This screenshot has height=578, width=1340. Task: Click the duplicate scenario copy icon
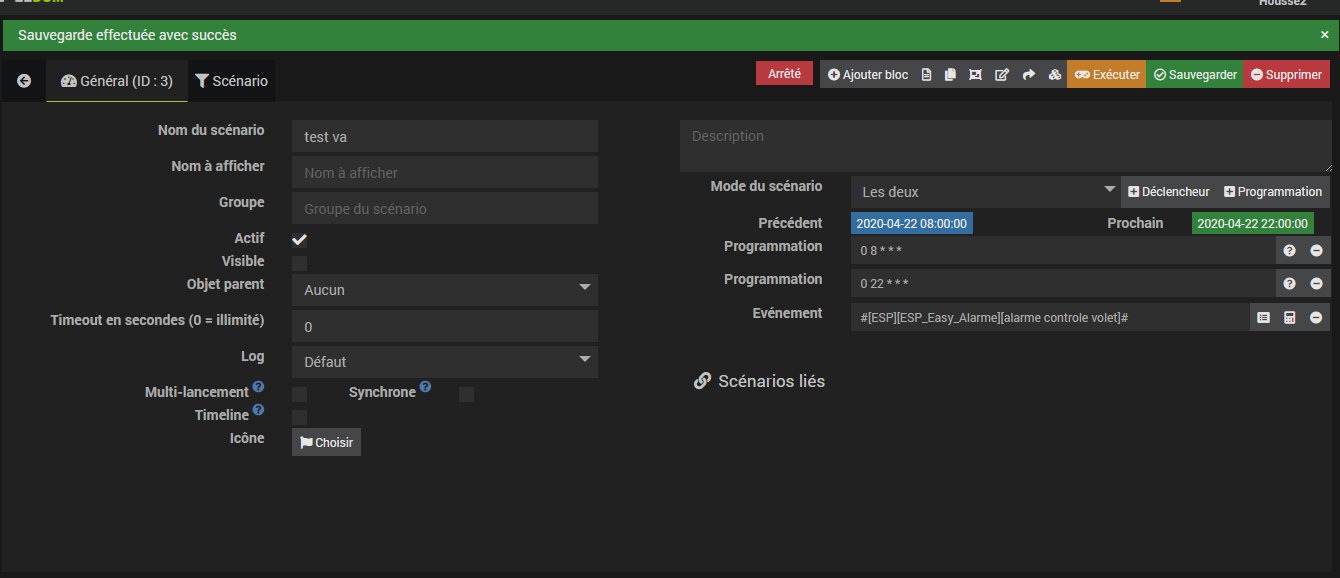pyautogui.click(x=950, y=75)
